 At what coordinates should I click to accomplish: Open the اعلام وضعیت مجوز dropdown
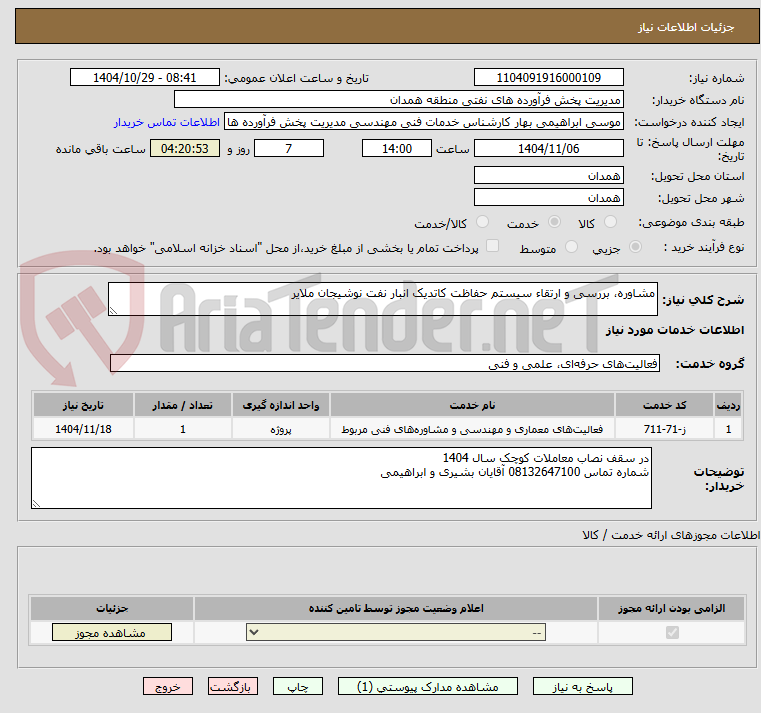pos(396,632)
